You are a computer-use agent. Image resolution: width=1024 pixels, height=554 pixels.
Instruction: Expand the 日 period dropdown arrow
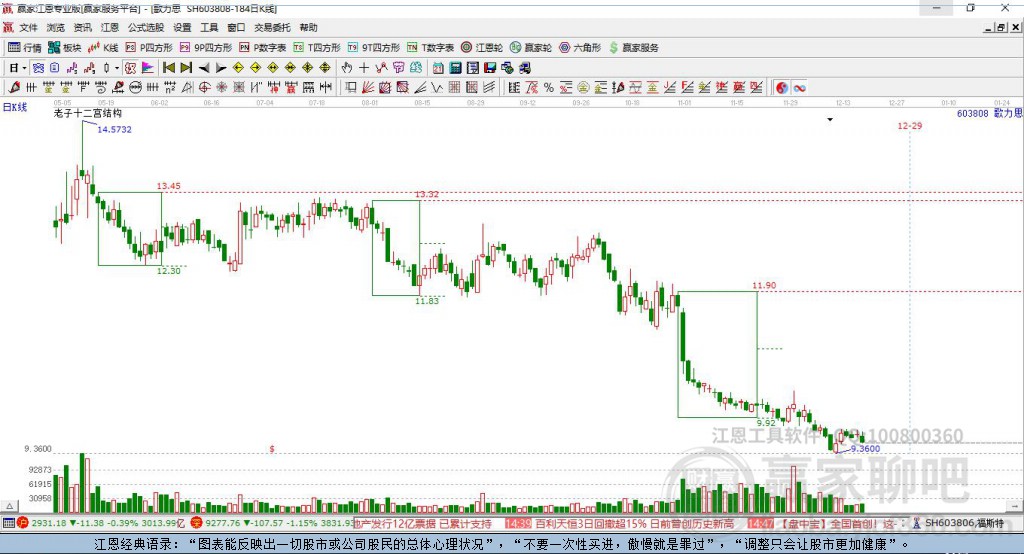[x=24, y=68]
